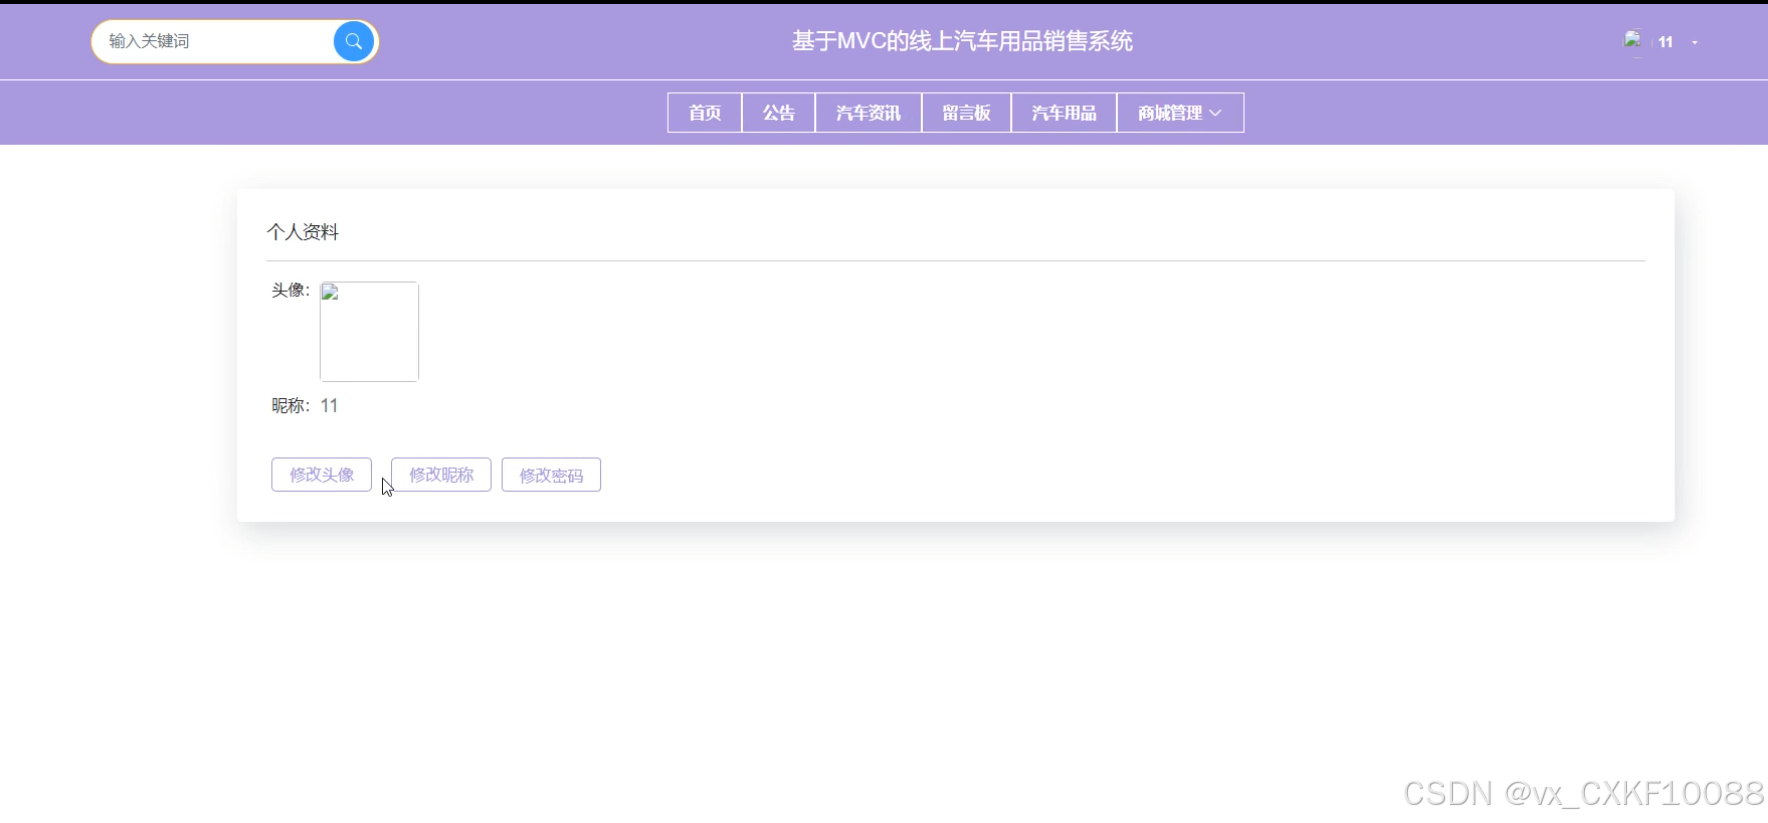This screenshot has width=1768, height=823.
Task: Open the 留言板 nav tab
Action: [966, 113]
